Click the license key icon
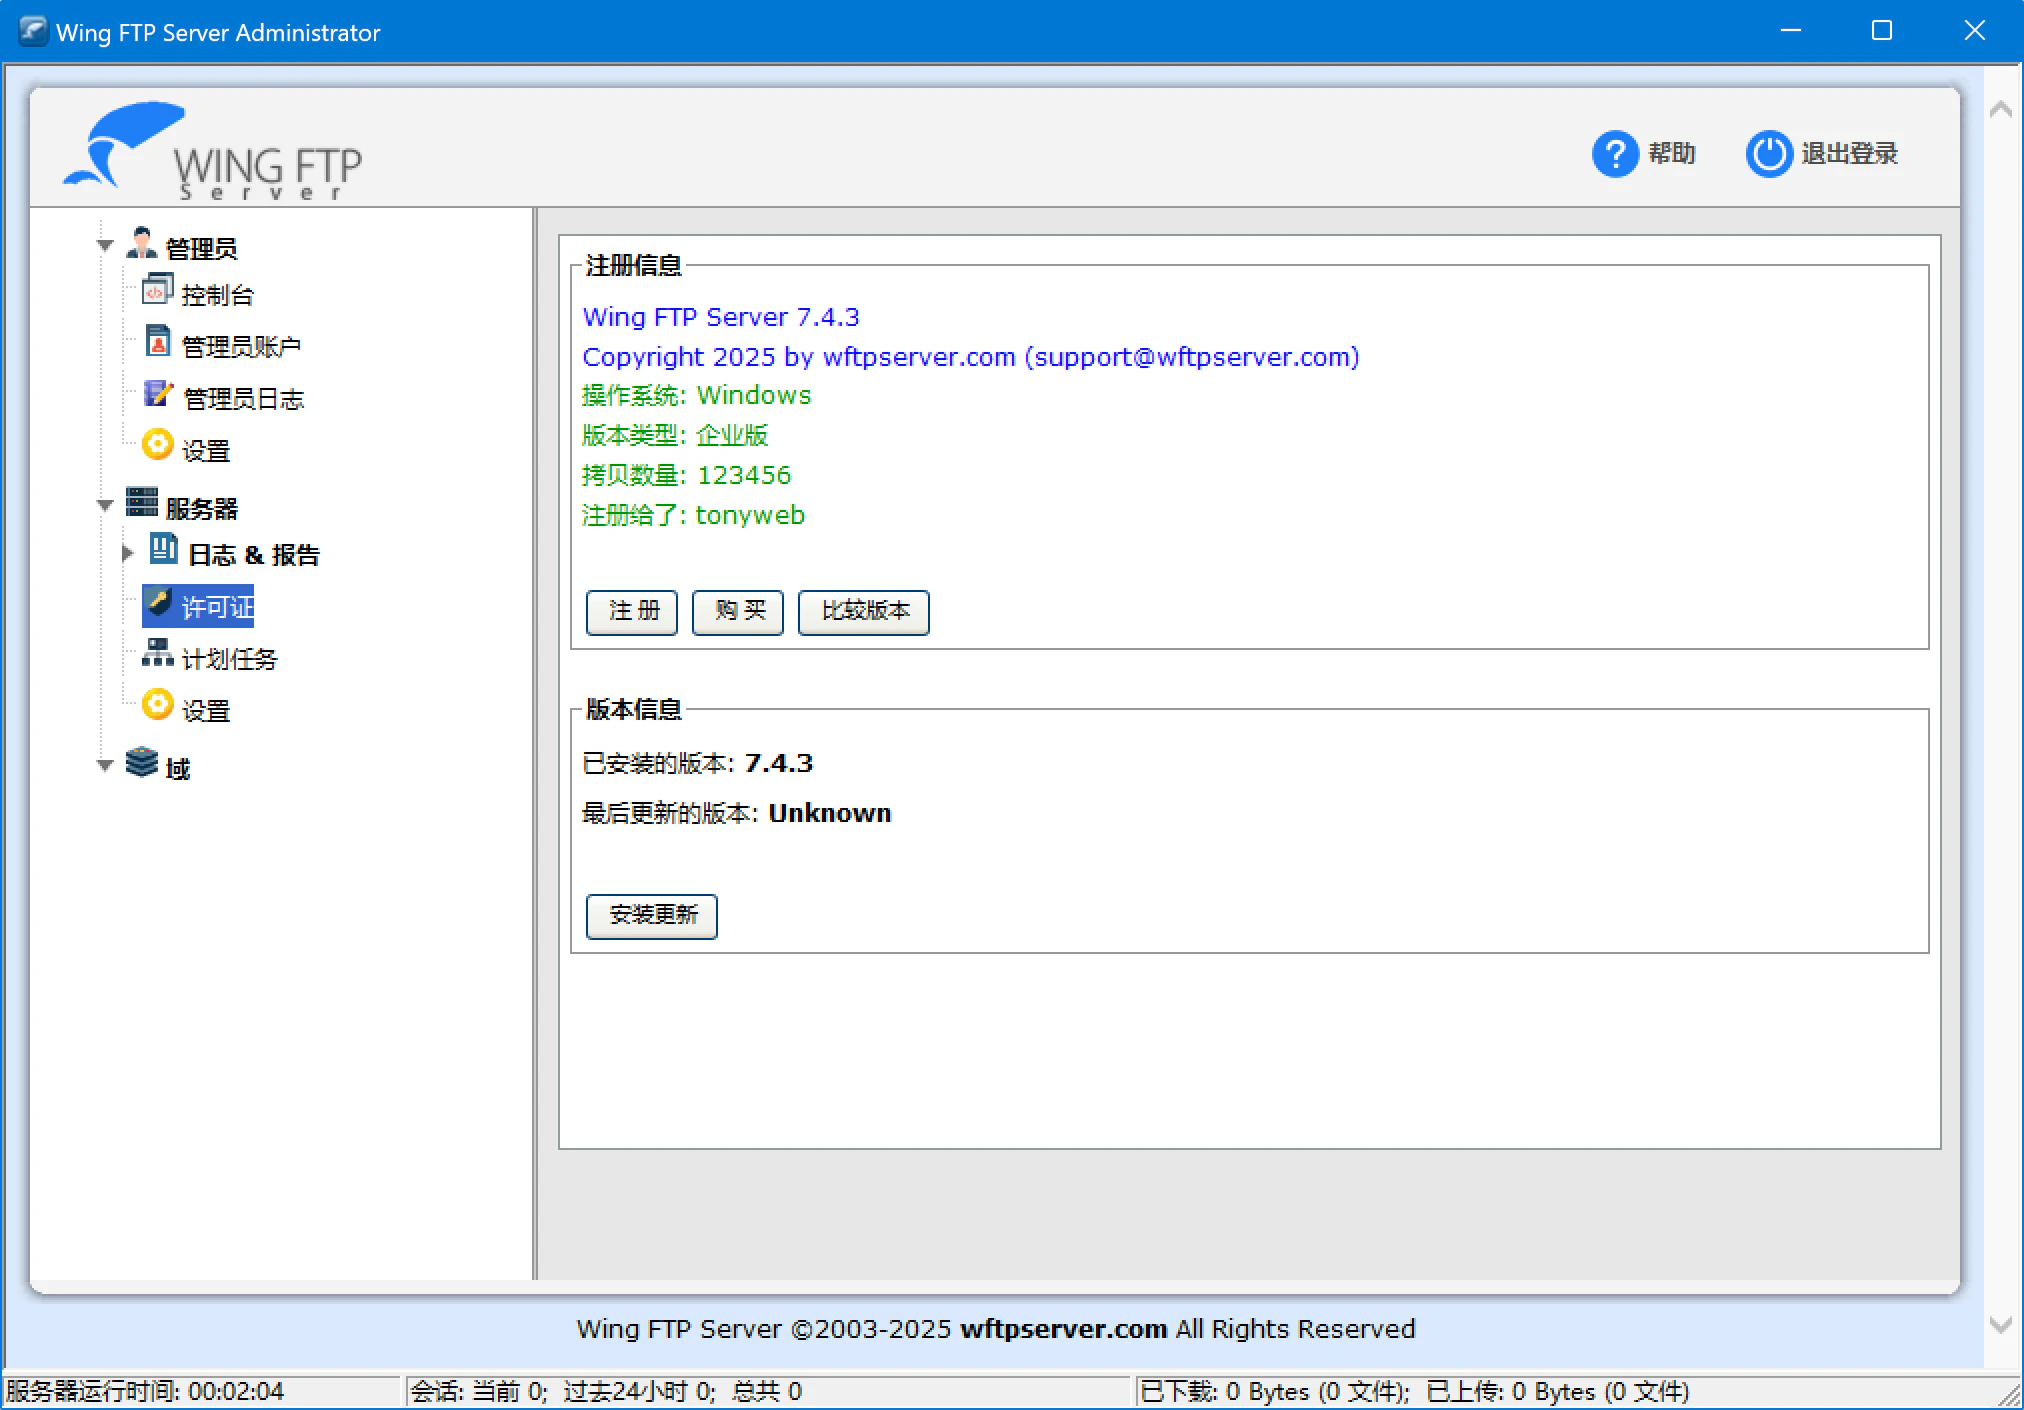This screenshot has width=2024, height=1410. pyautogui.click(x=158, y=602)
